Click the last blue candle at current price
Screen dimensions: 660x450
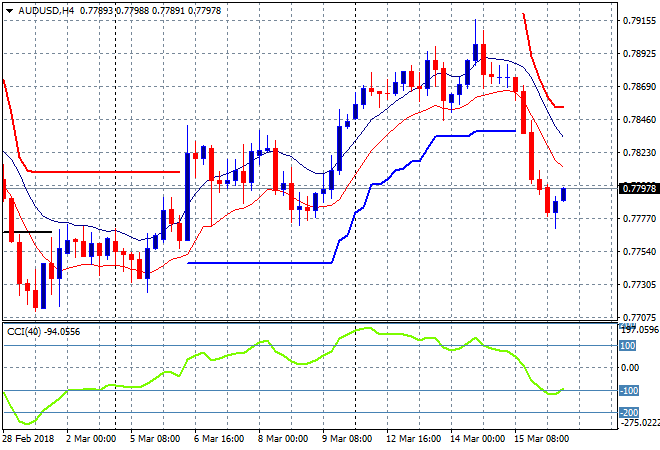coord(563,194)
